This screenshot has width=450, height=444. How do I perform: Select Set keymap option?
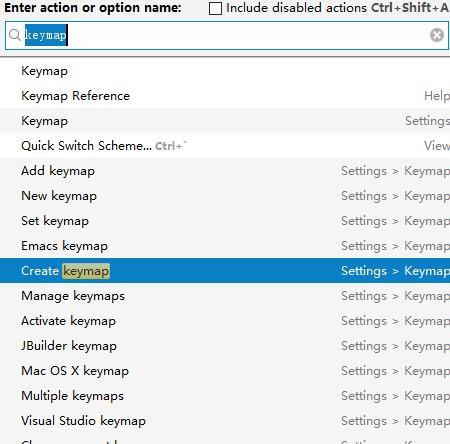225,221
